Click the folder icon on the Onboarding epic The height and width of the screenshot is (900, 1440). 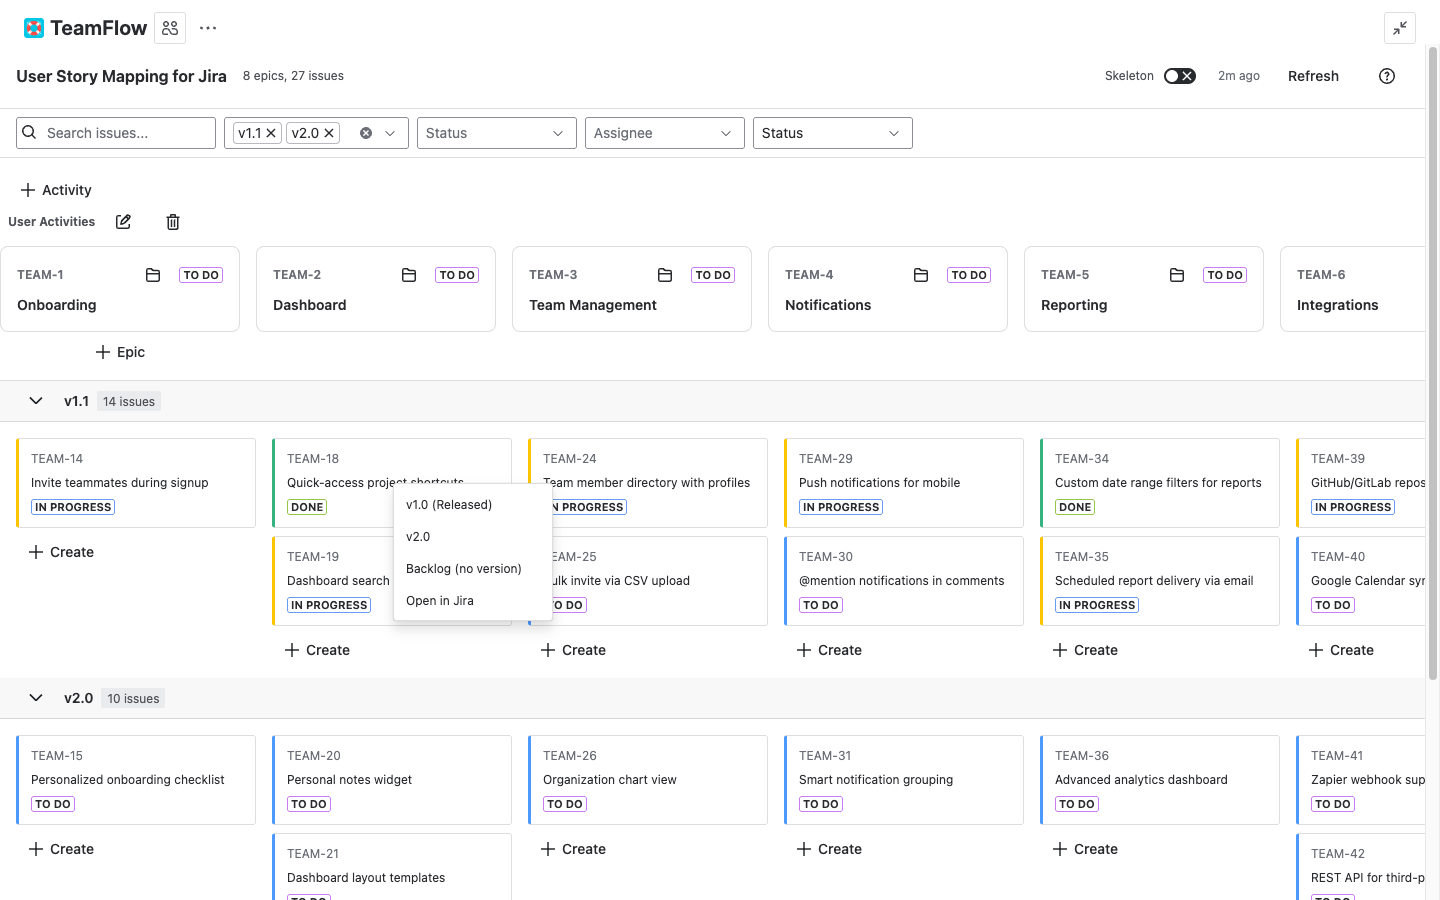tap(153, 274)
